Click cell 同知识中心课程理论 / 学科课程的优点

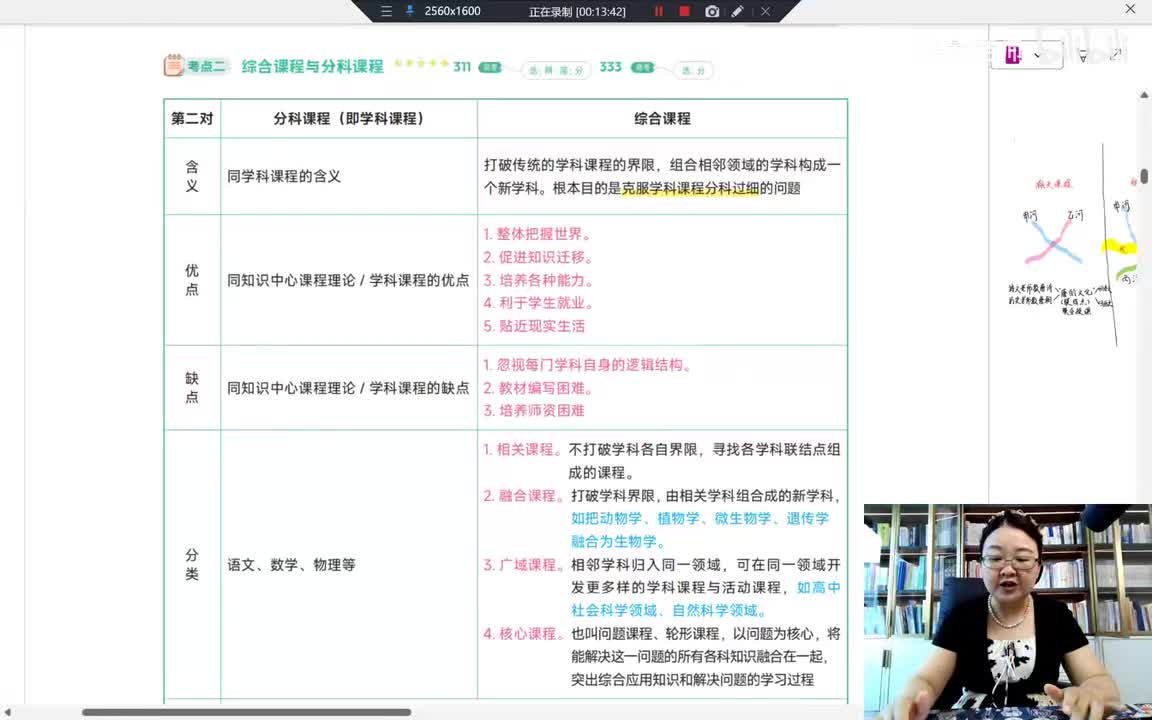click(348, 280)
